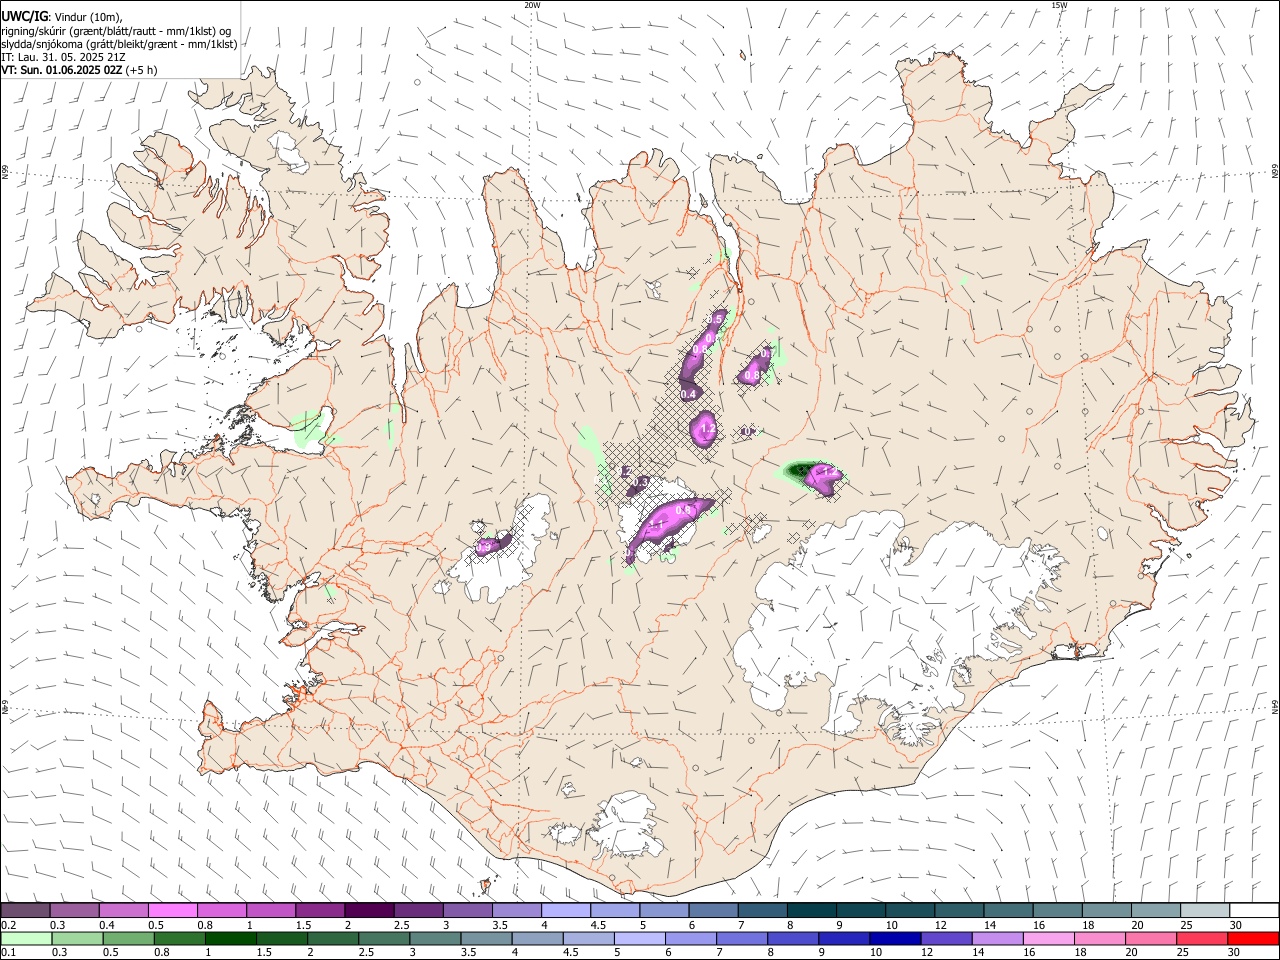This screenshot has height=960, width=1280.
Task: Click the 'rigning/skúrir' description line
Action: [x=116, y=31]
